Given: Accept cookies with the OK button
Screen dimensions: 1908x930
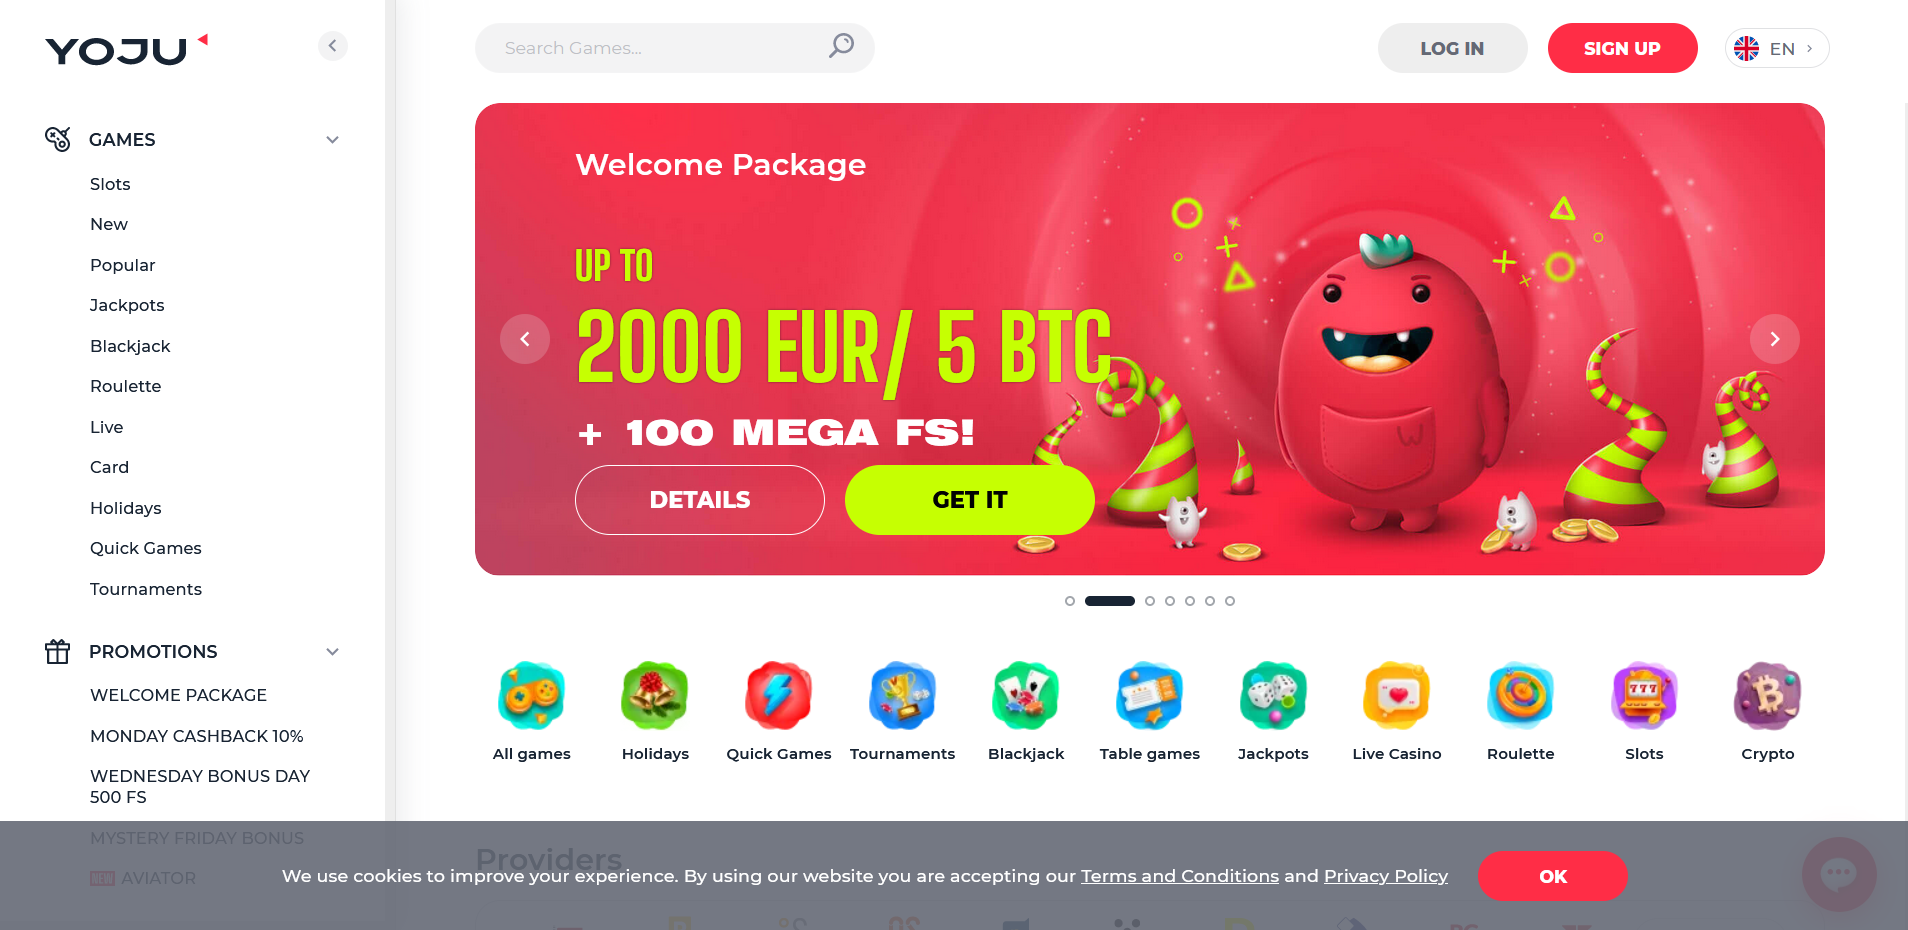Looking at the screenshot, I should coord(1552,876).
